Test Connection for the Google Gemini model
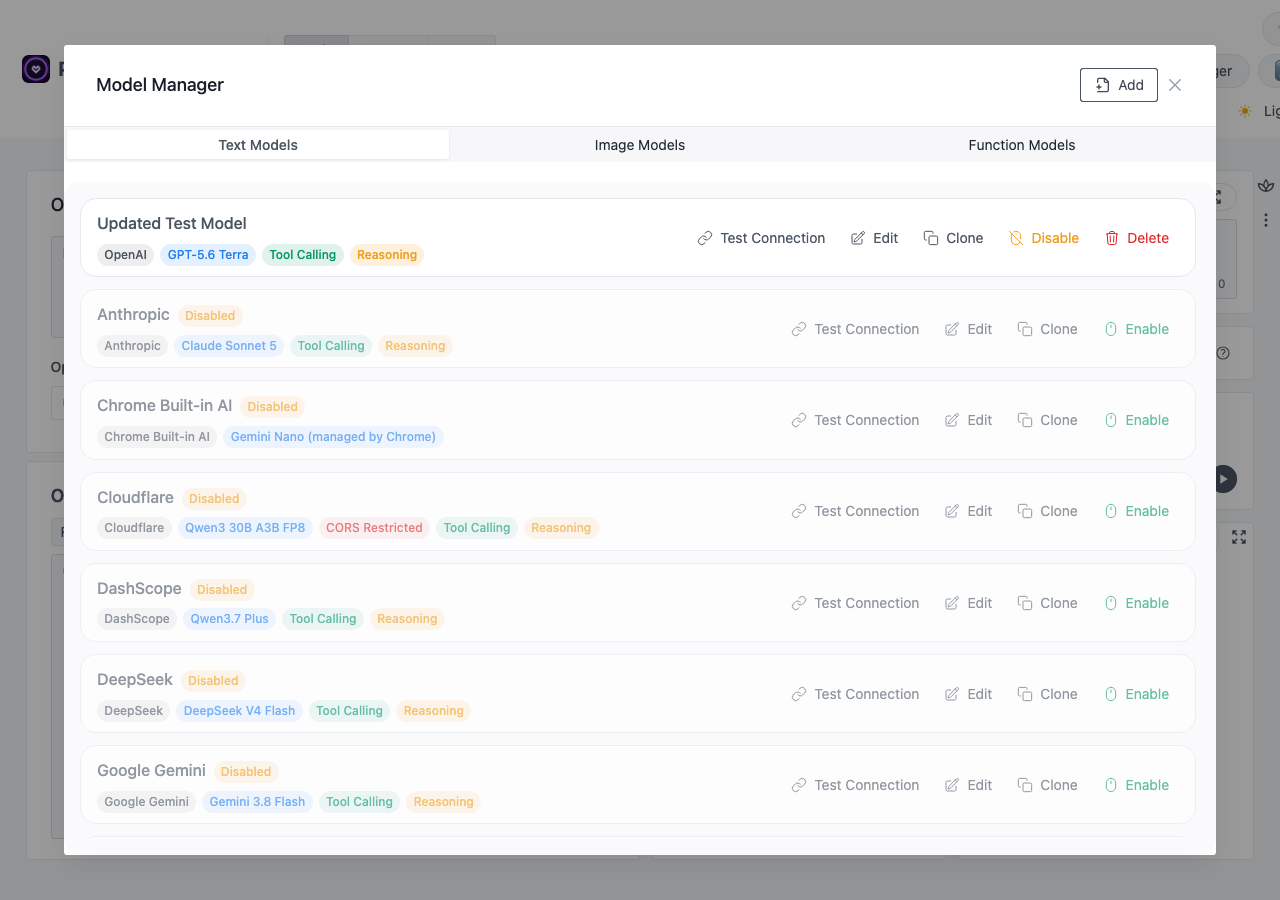1280x900 pixels. coord(855,785)
